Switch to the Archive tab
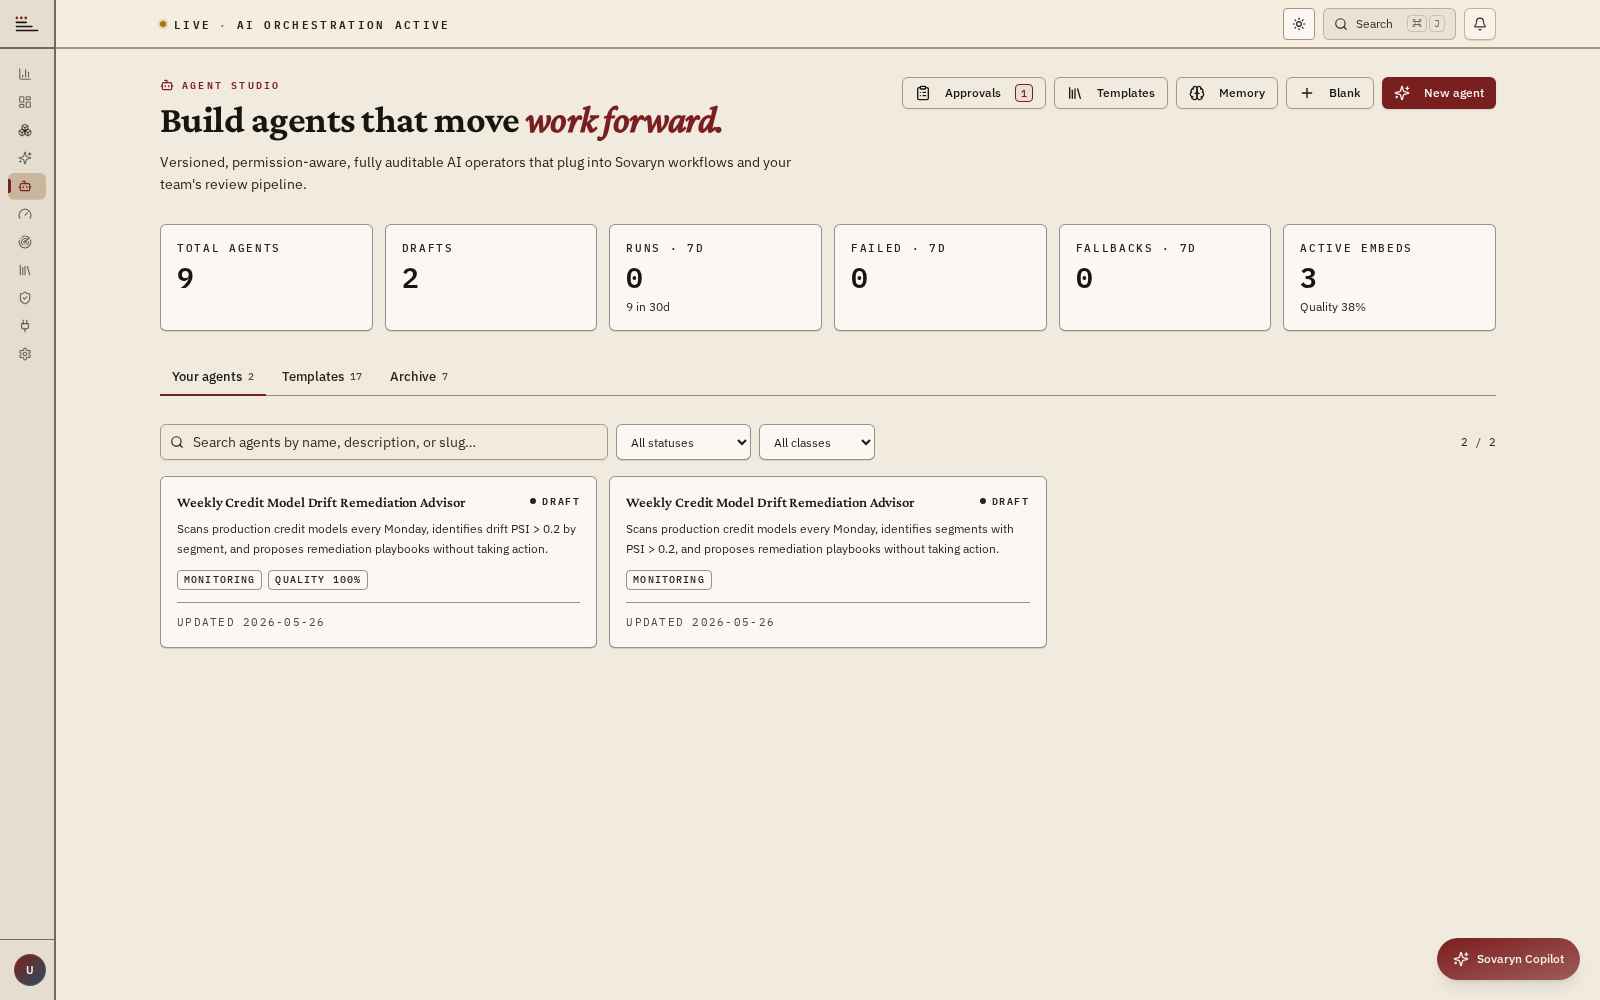The image size is (1600, 1000). click(x=419, y=377)
